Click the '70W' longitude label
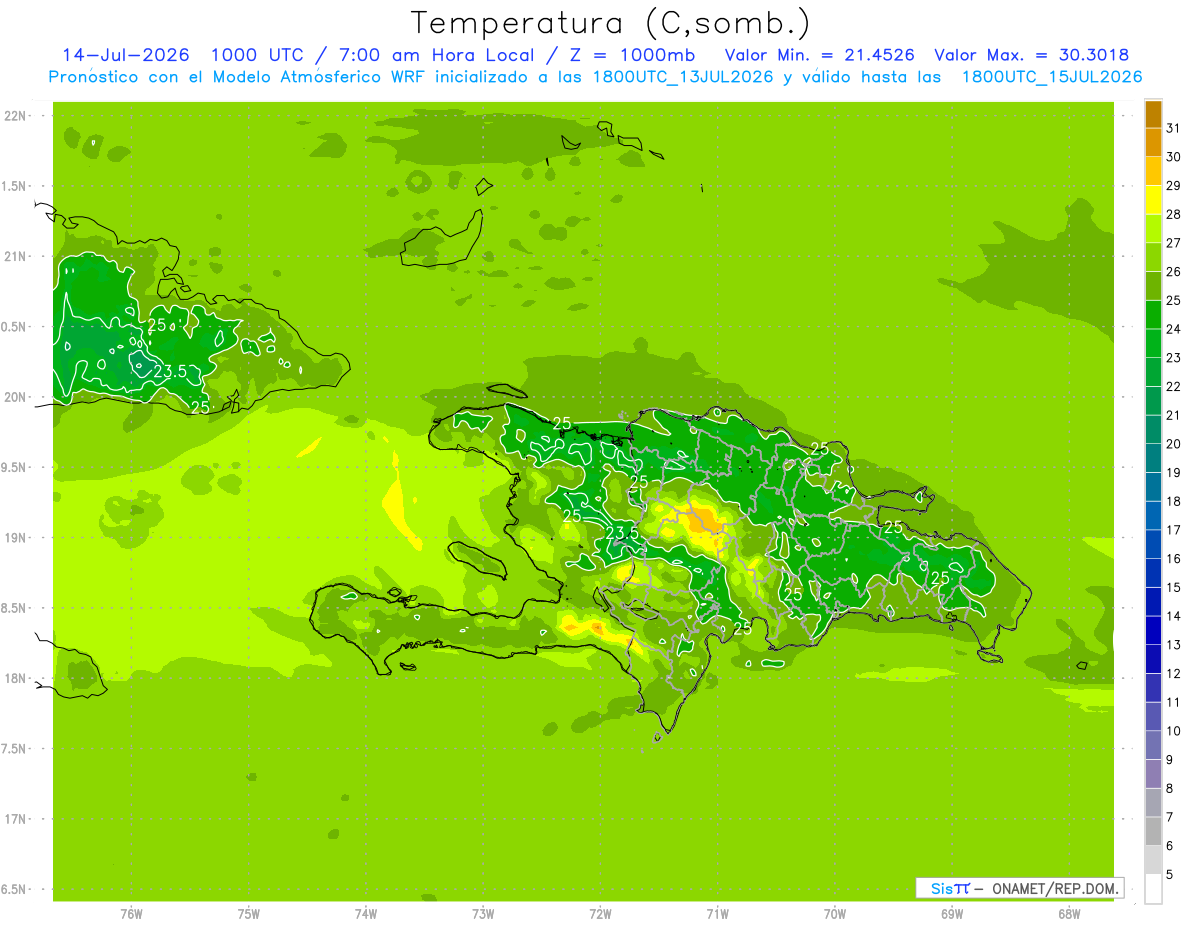Screen dimensions: 1200x927 click(x=834, y=914)
